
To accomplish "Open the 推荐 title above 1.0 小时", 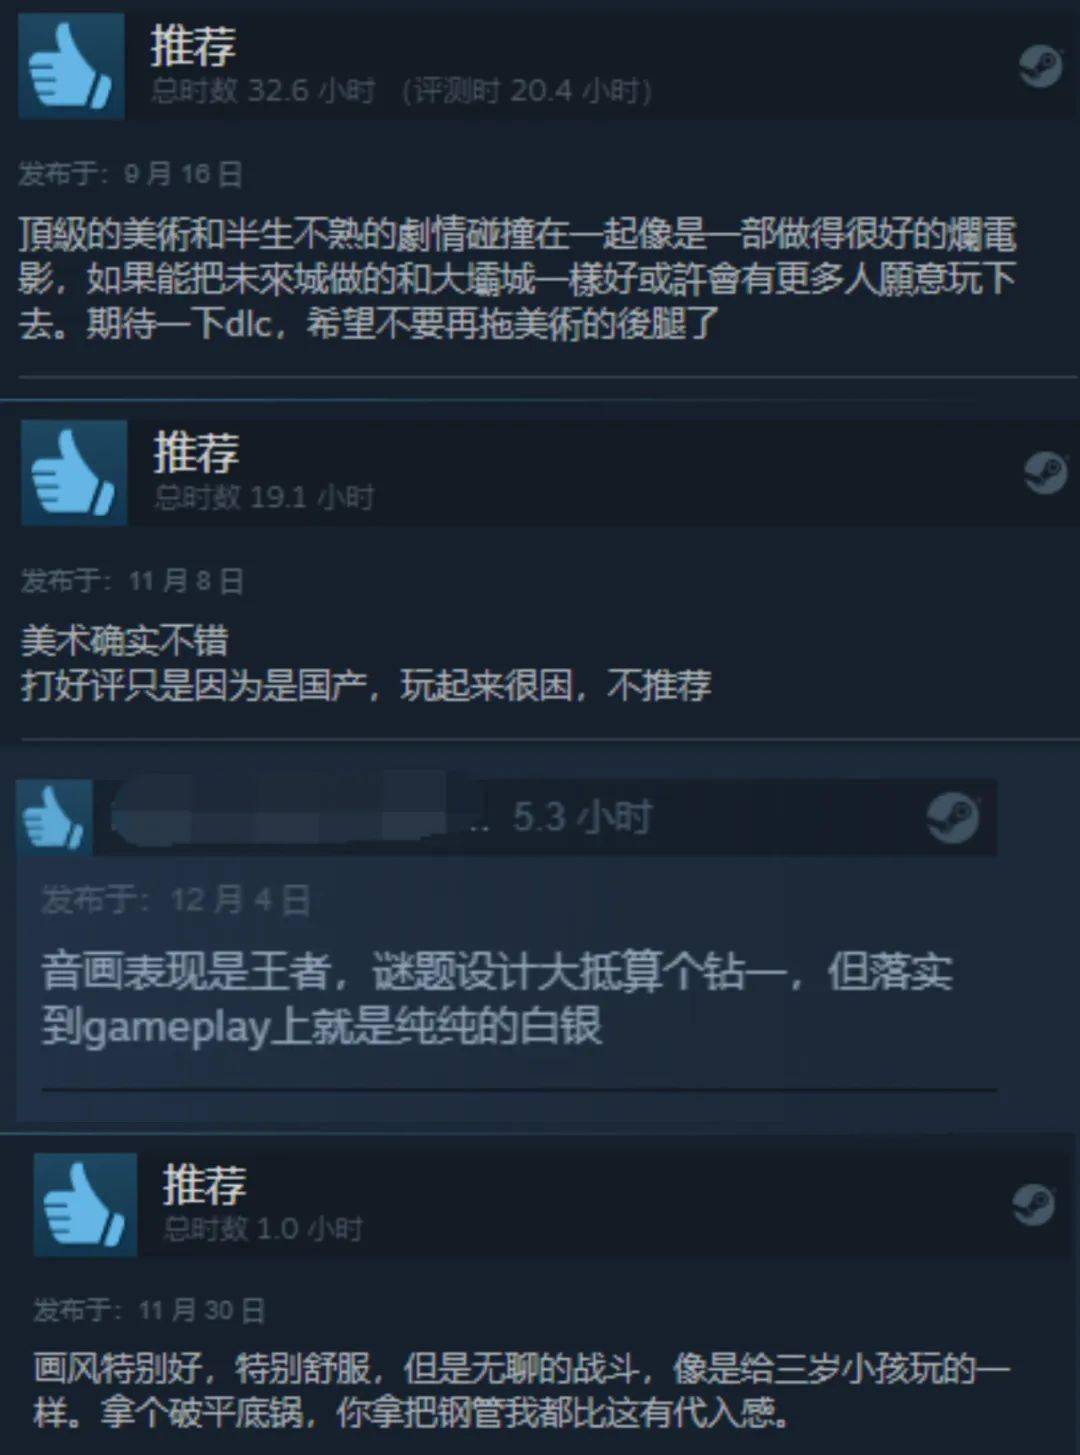I will 205,1185.
